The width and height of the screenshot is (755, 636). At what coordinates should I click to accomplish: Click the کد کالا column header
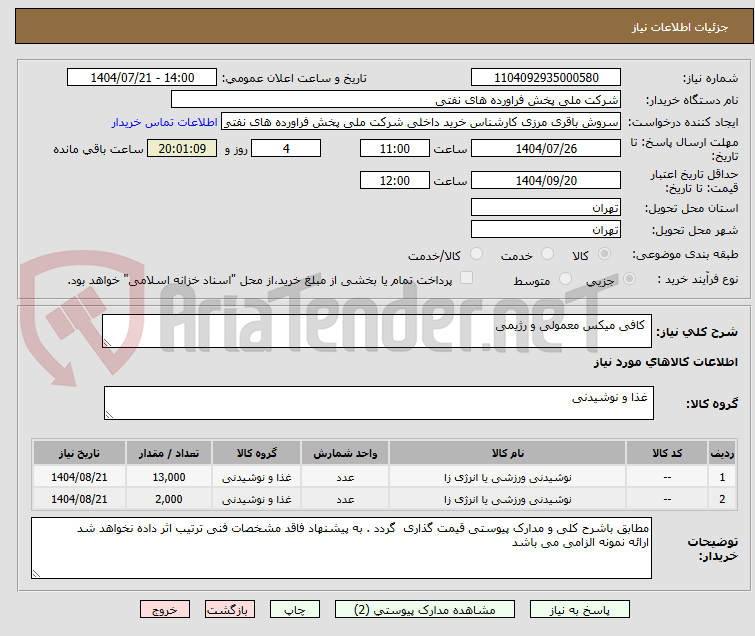[667, 453]
